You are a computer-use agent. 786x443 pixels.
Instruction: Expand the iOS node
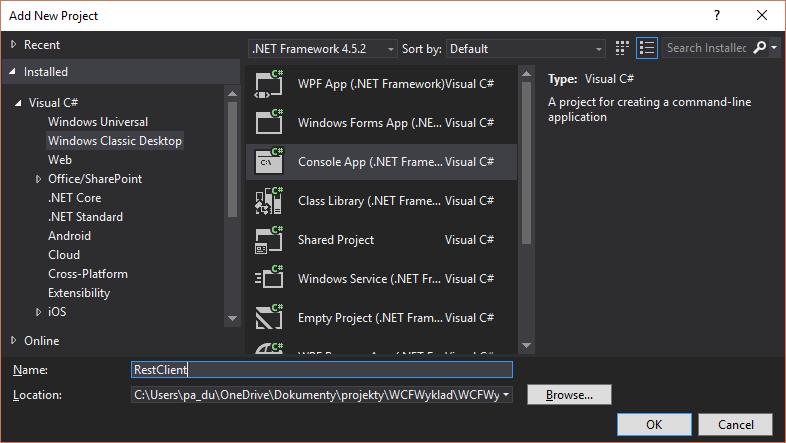click(x=38, y=312)
